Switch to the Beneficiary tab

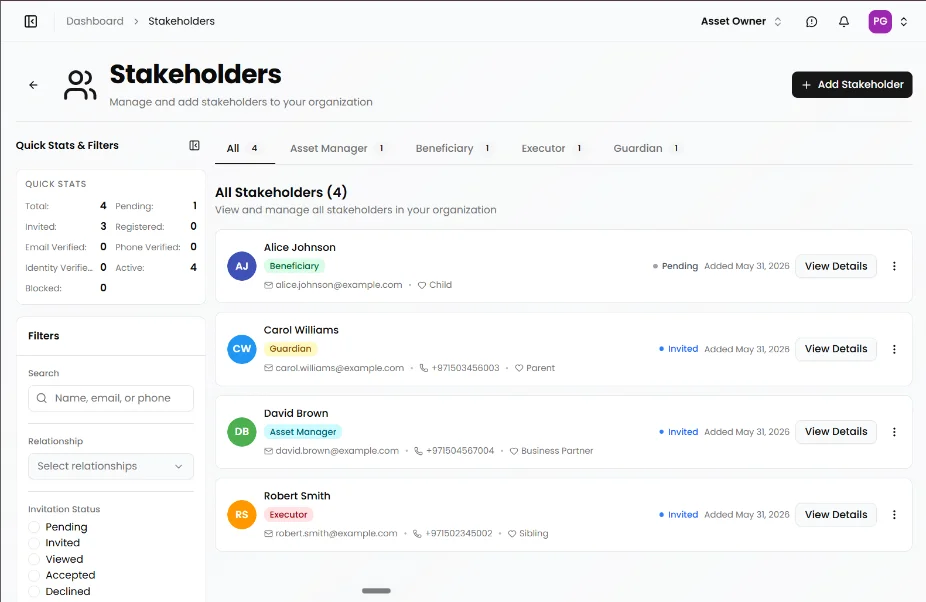click(x=453, y=148)
